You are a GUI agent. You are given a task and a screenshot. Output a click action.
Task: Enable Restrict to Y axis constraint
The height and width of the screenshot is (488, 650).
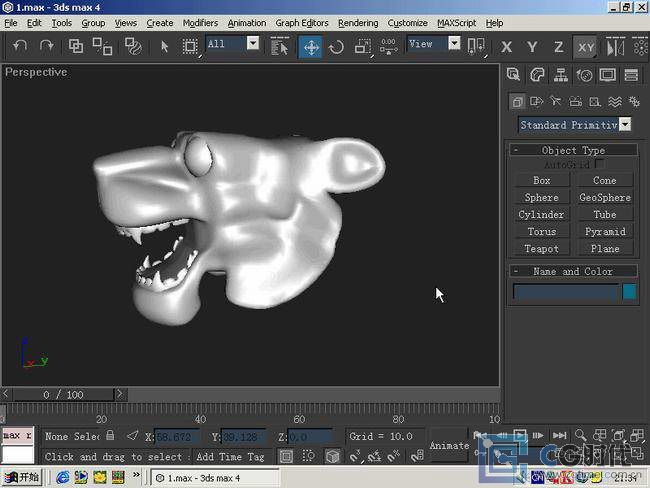tap(532, 47)
